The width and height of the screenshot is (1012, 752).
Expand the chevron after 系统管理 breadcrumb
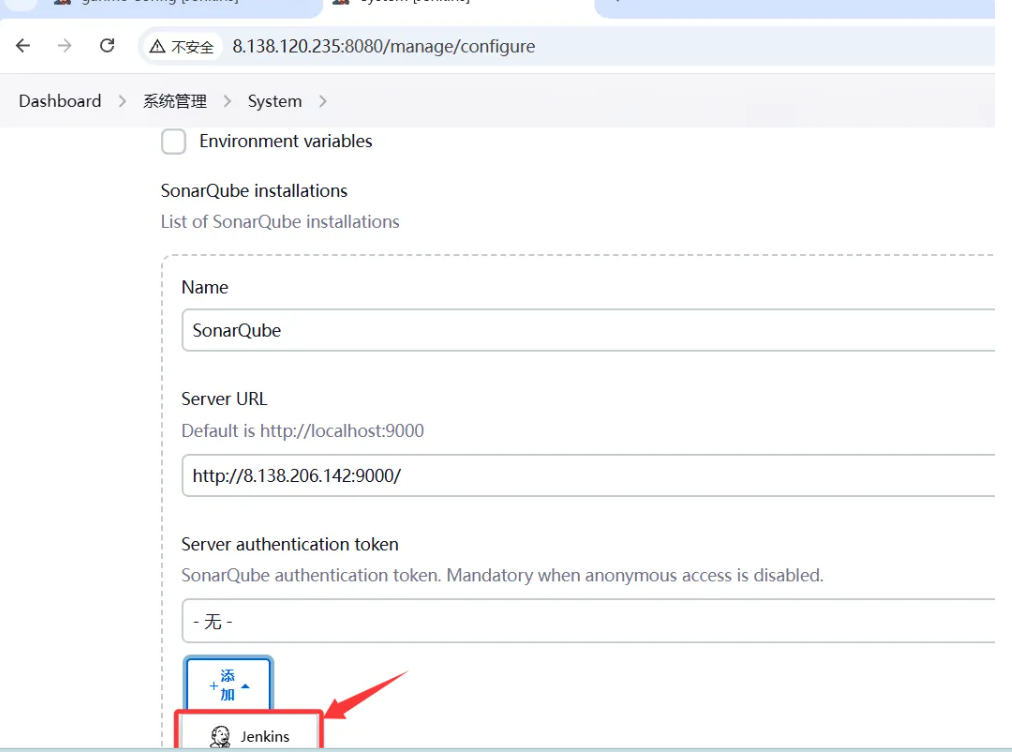(x=227, y=101)
